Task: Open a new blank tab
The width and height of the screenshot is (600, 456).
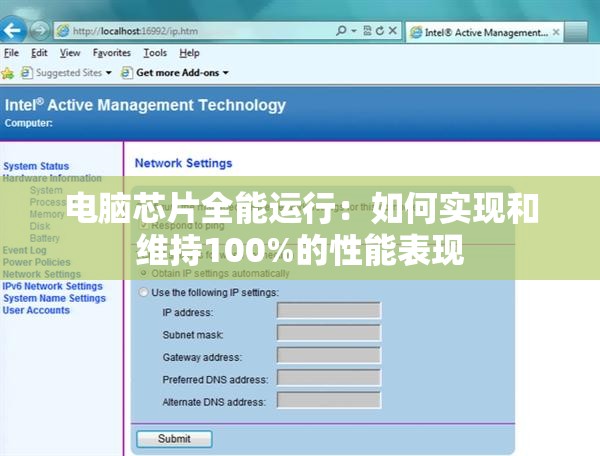Action: tap(576, 32)
